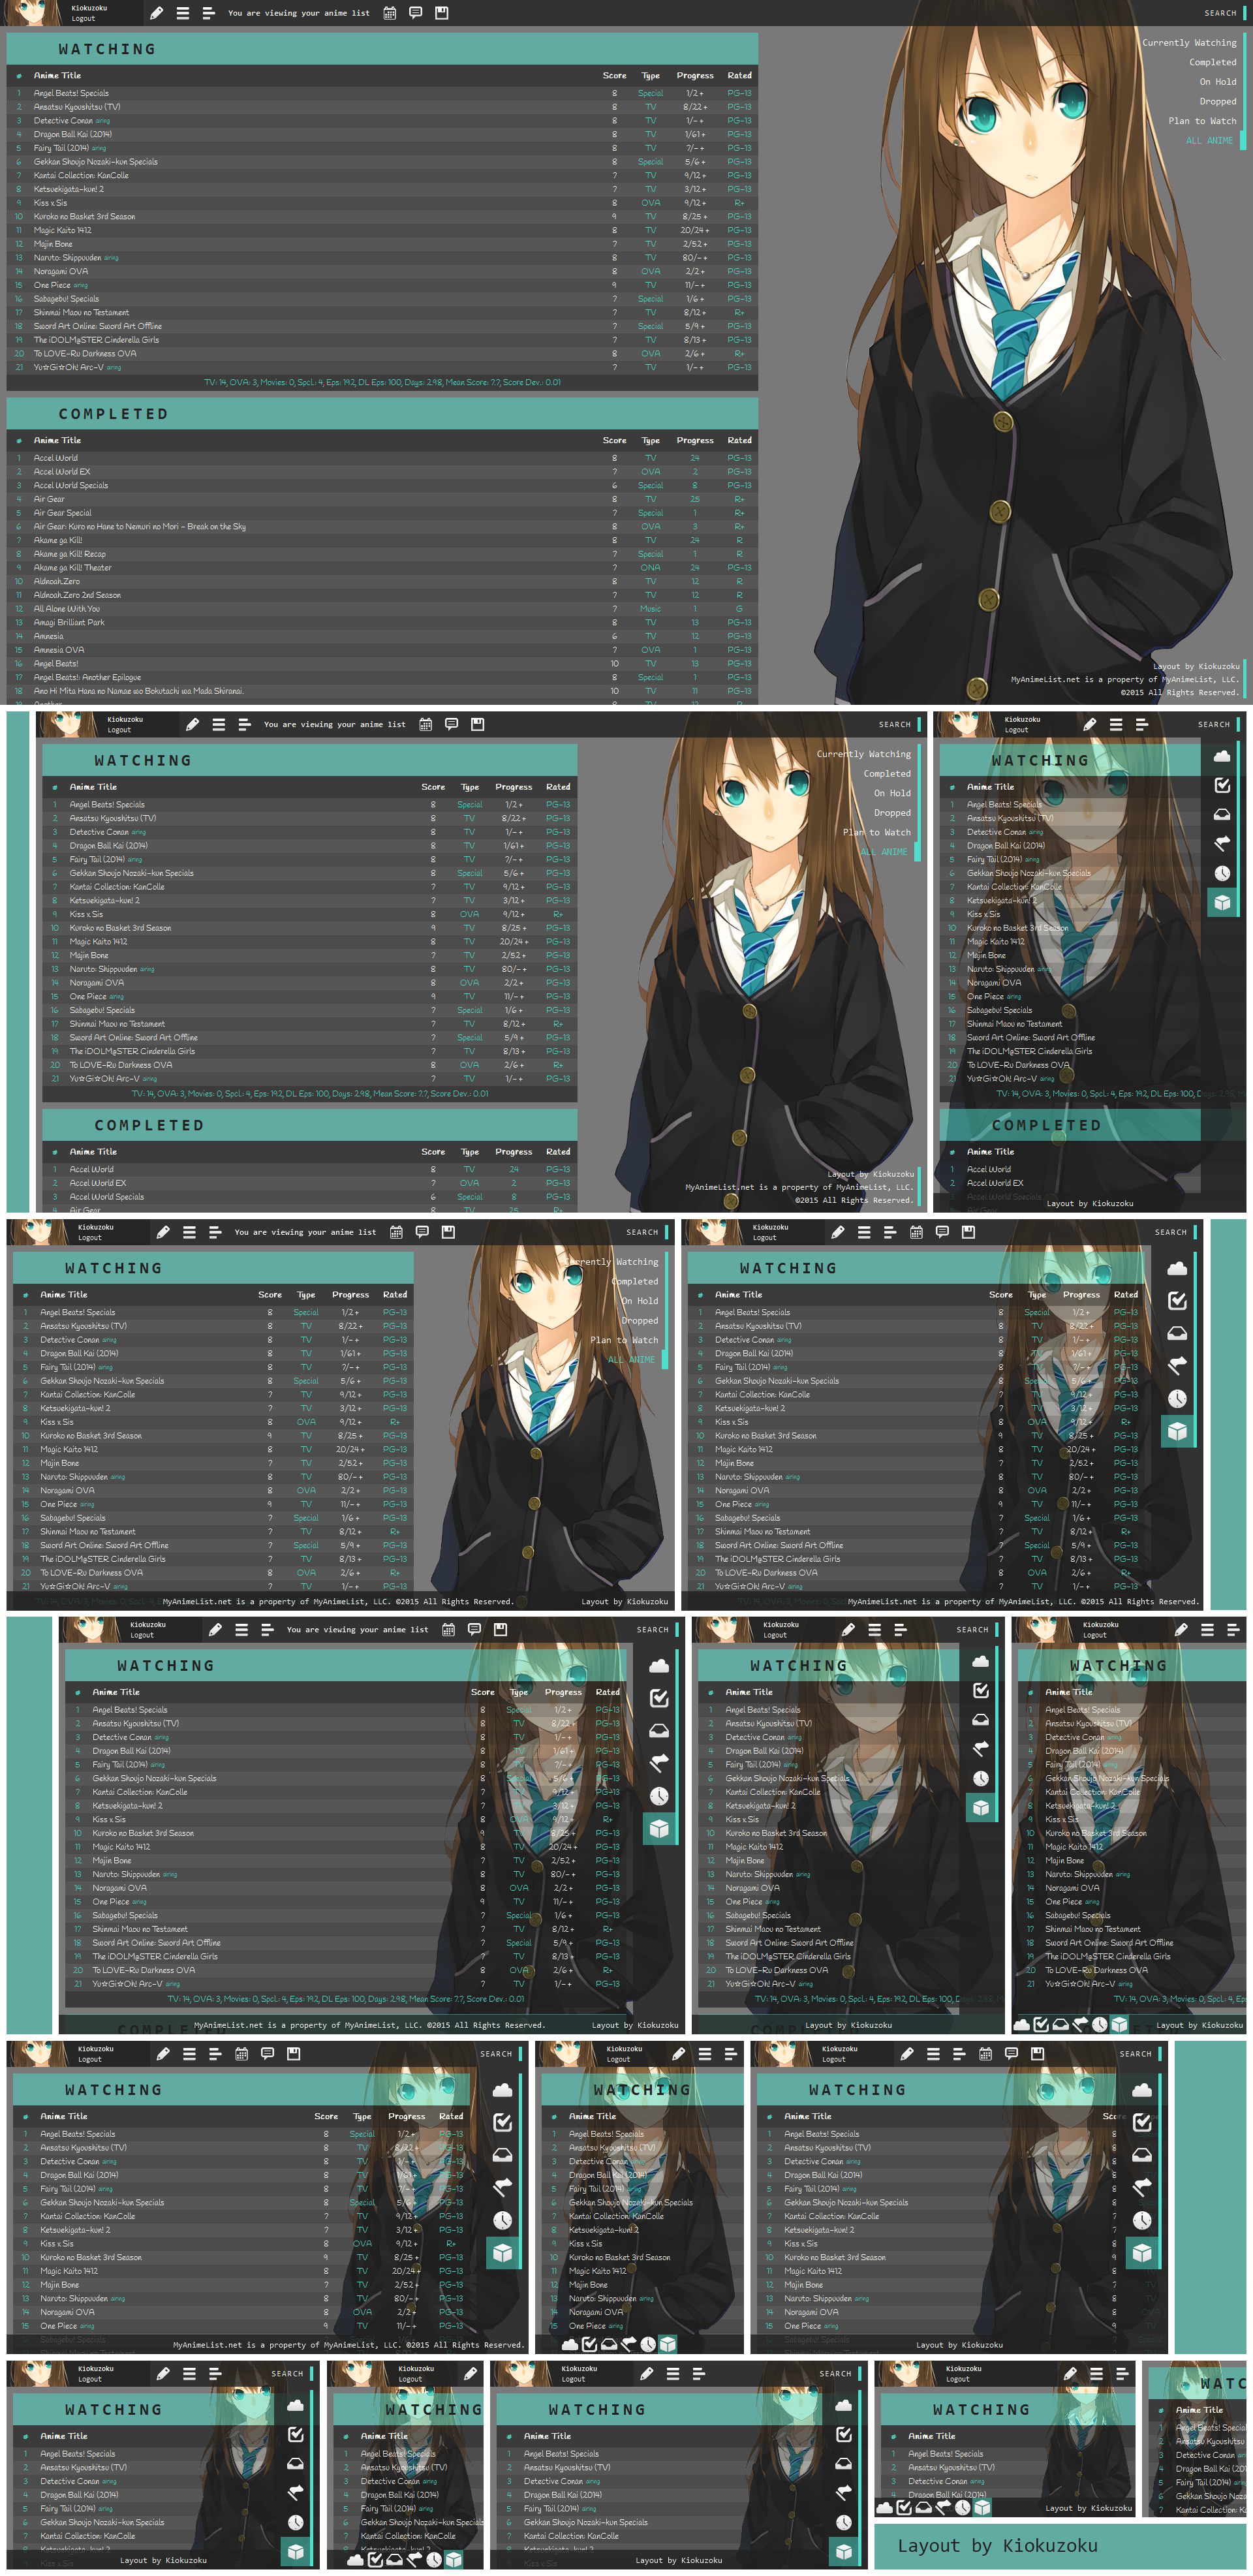This screenshot has height=2576, width=1253.
Task: Click the inbox tray icon in the second-row narrow panel
Action: [x=1222, y=815]
